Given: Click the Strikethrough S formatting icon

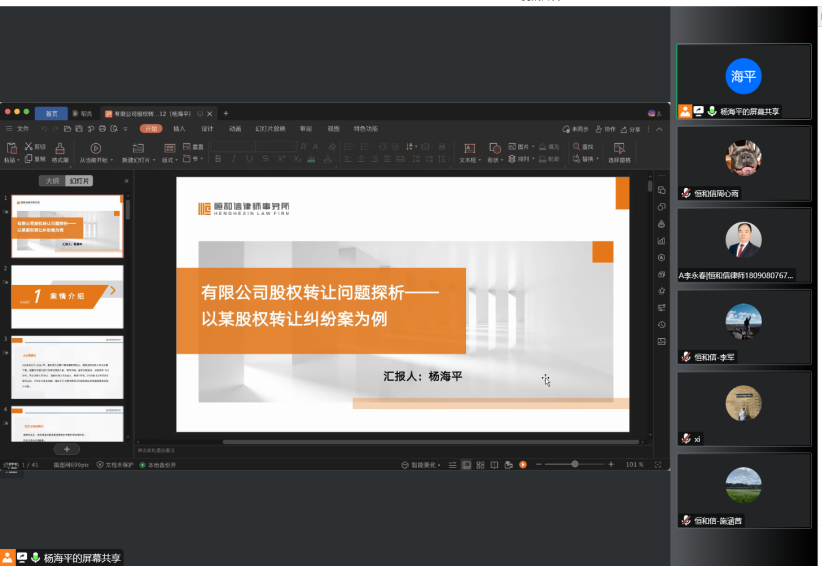Looking at the screenshot, I should pos(265,159).
